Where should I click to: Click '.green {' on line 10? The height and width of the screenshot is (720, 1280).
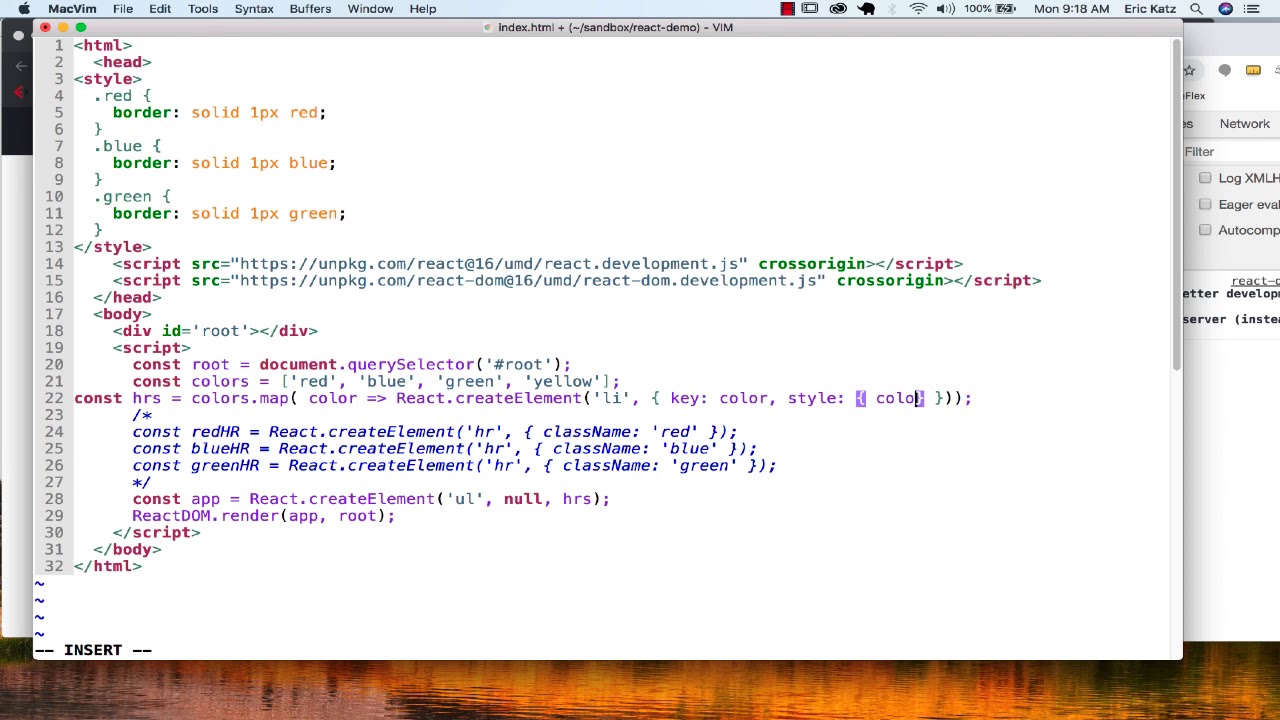pyautogui.click(x=132, y=196)
